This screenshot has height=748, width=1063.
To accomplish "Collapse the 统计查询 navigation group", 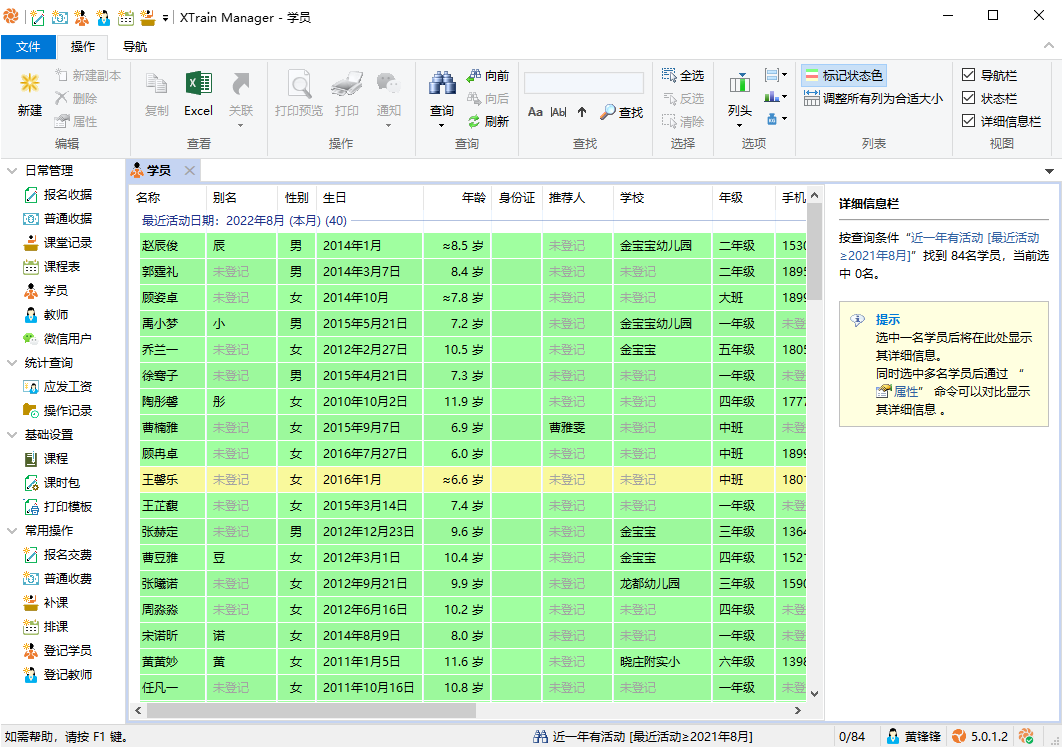I will [12, 363].
